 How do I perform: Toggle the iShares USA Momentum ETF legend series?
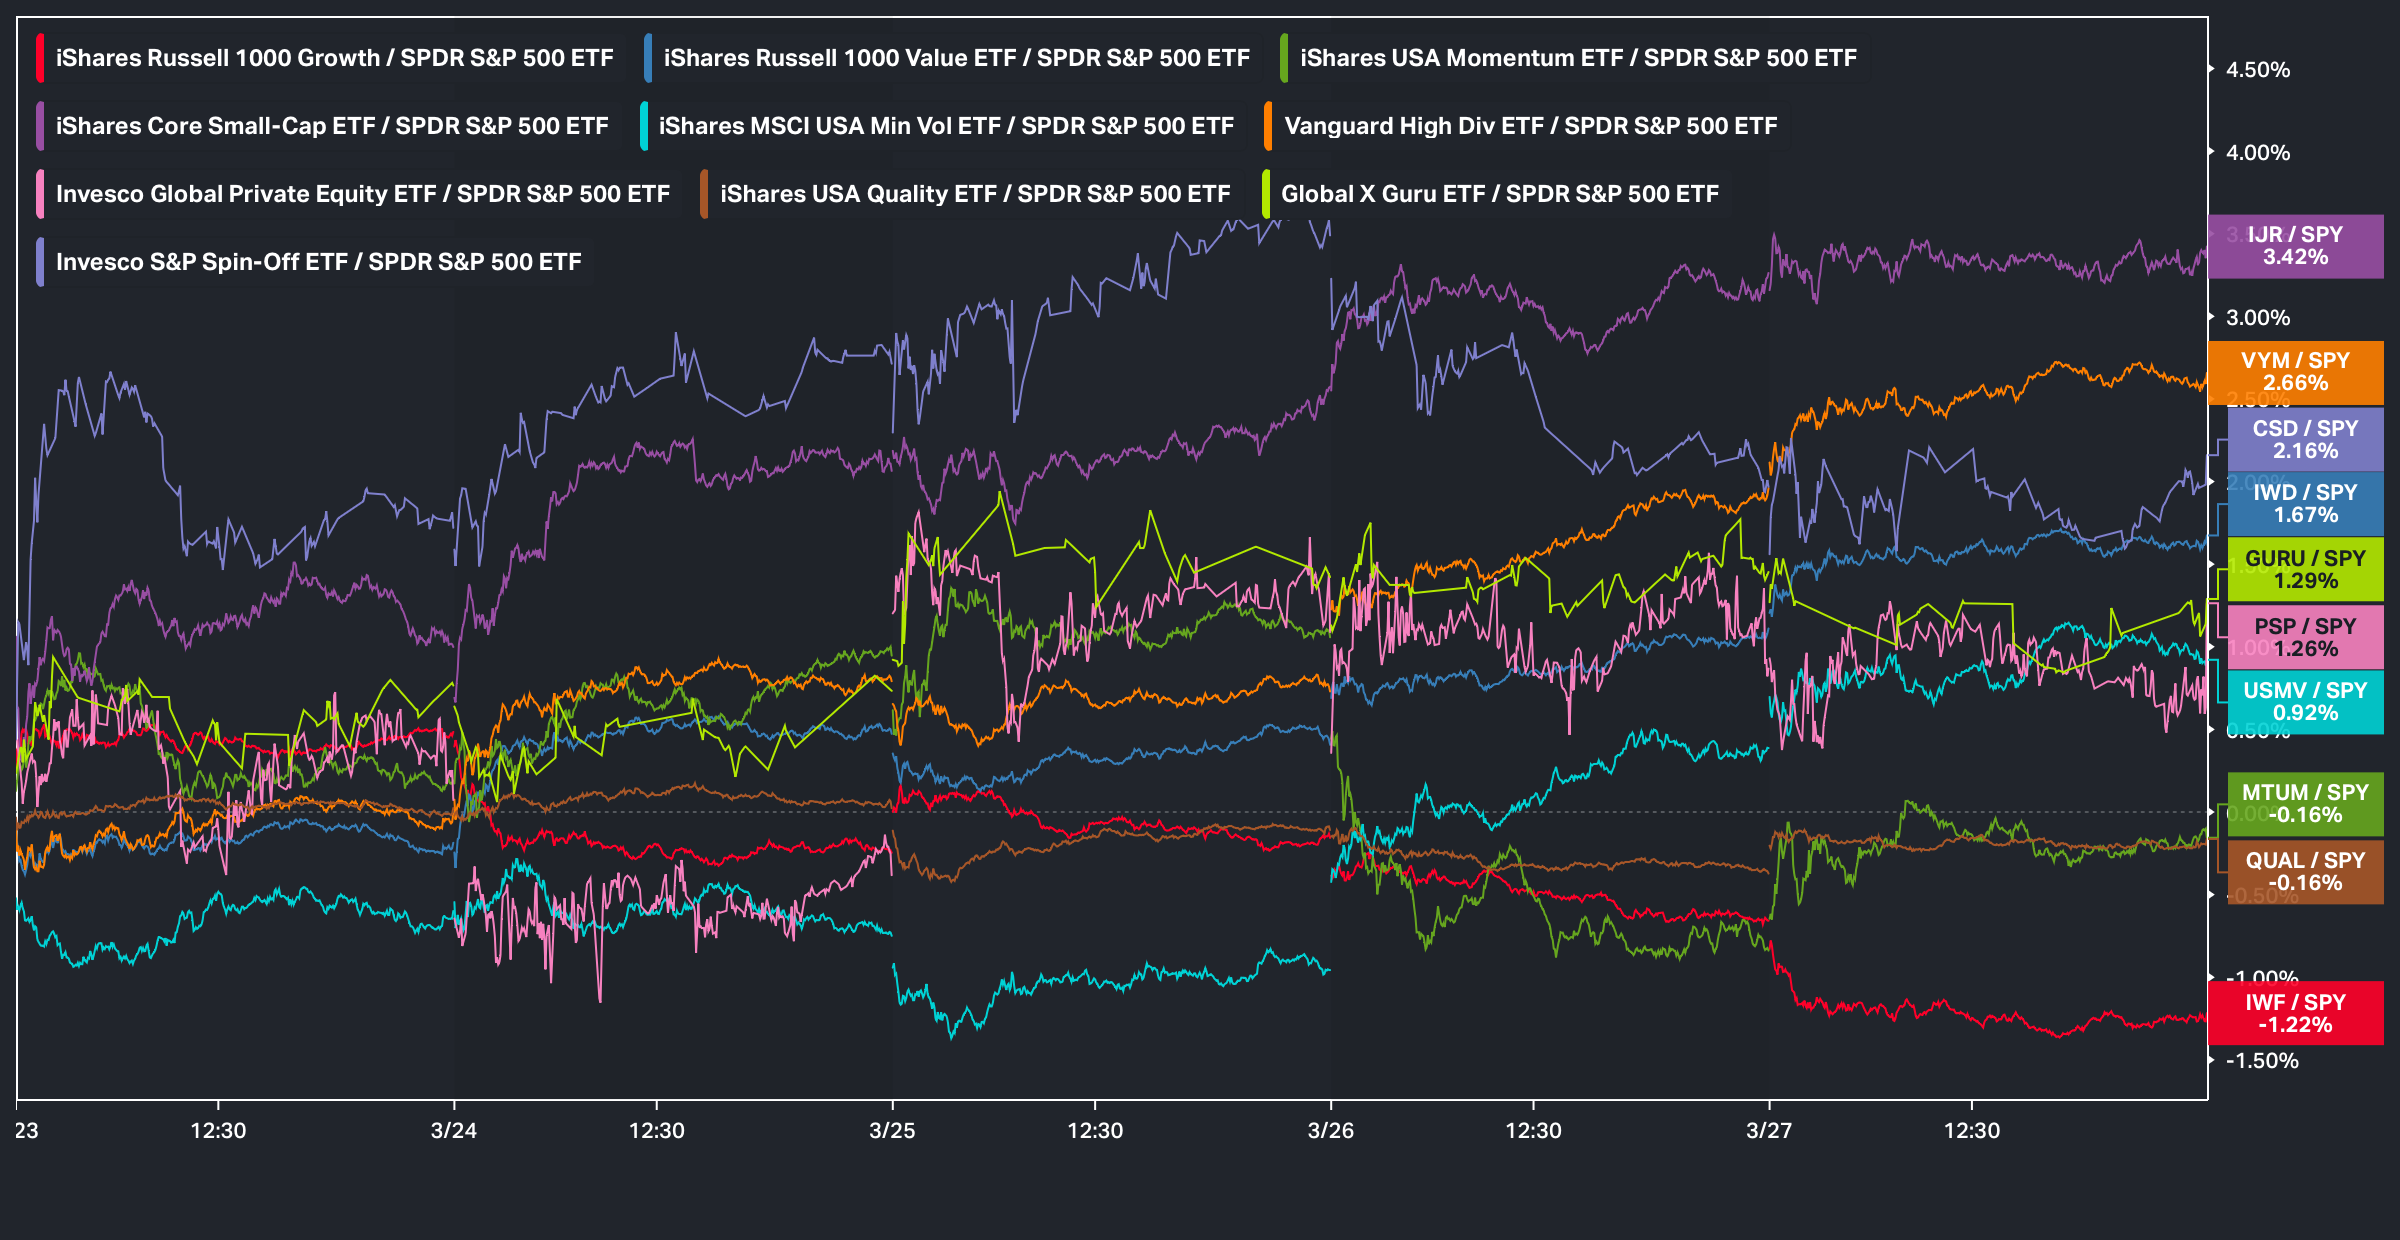(x=1577, y=58)
